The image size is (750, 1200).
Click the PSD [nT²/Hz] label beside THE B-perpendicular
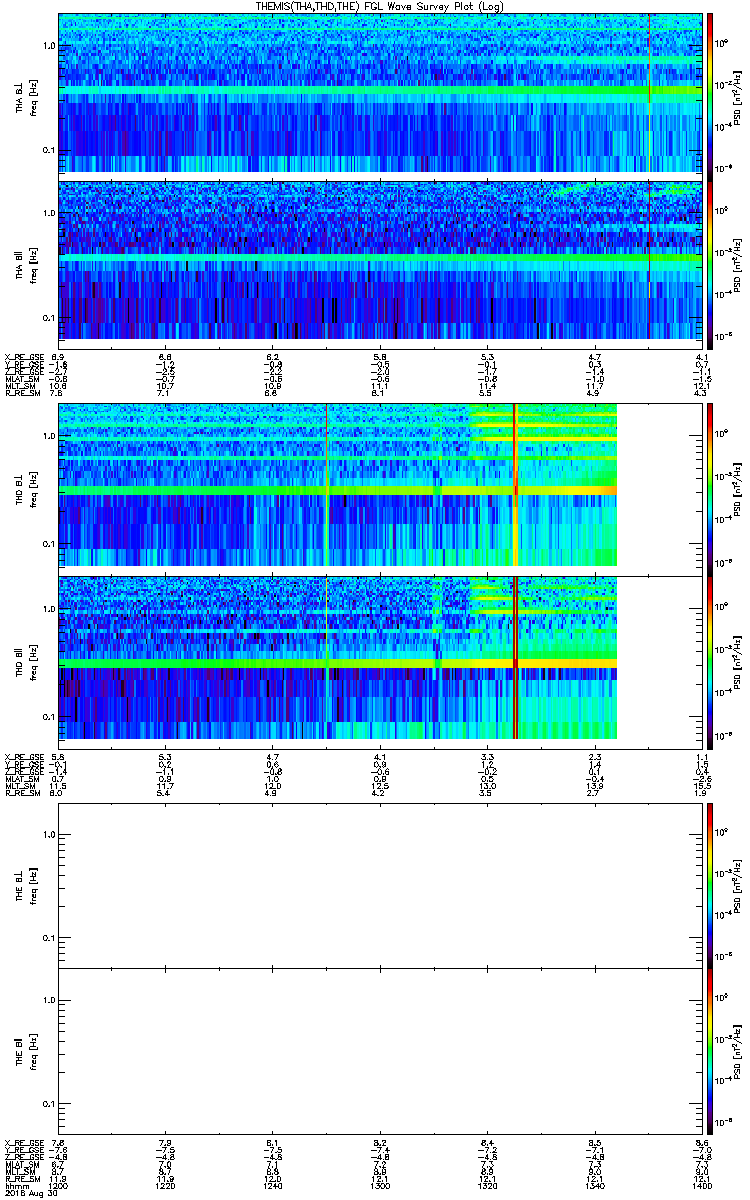(x=738, y=885)
